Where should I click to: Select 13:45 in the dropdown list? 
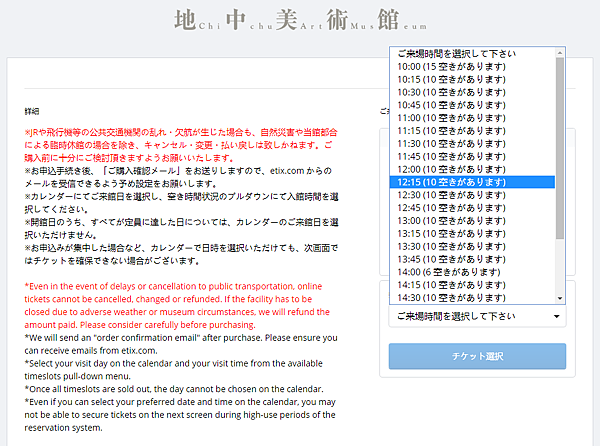tap(472, 259)
